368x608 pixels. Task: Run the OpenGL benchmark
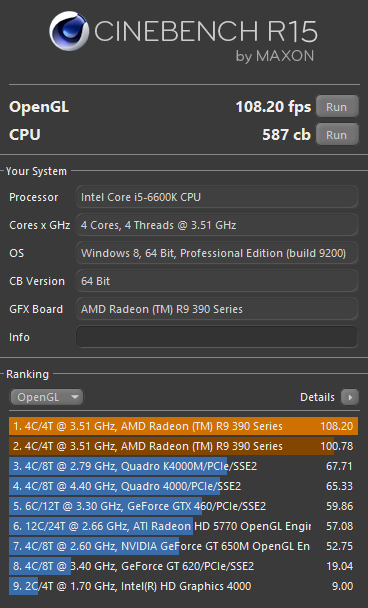(x=337, y=107)
